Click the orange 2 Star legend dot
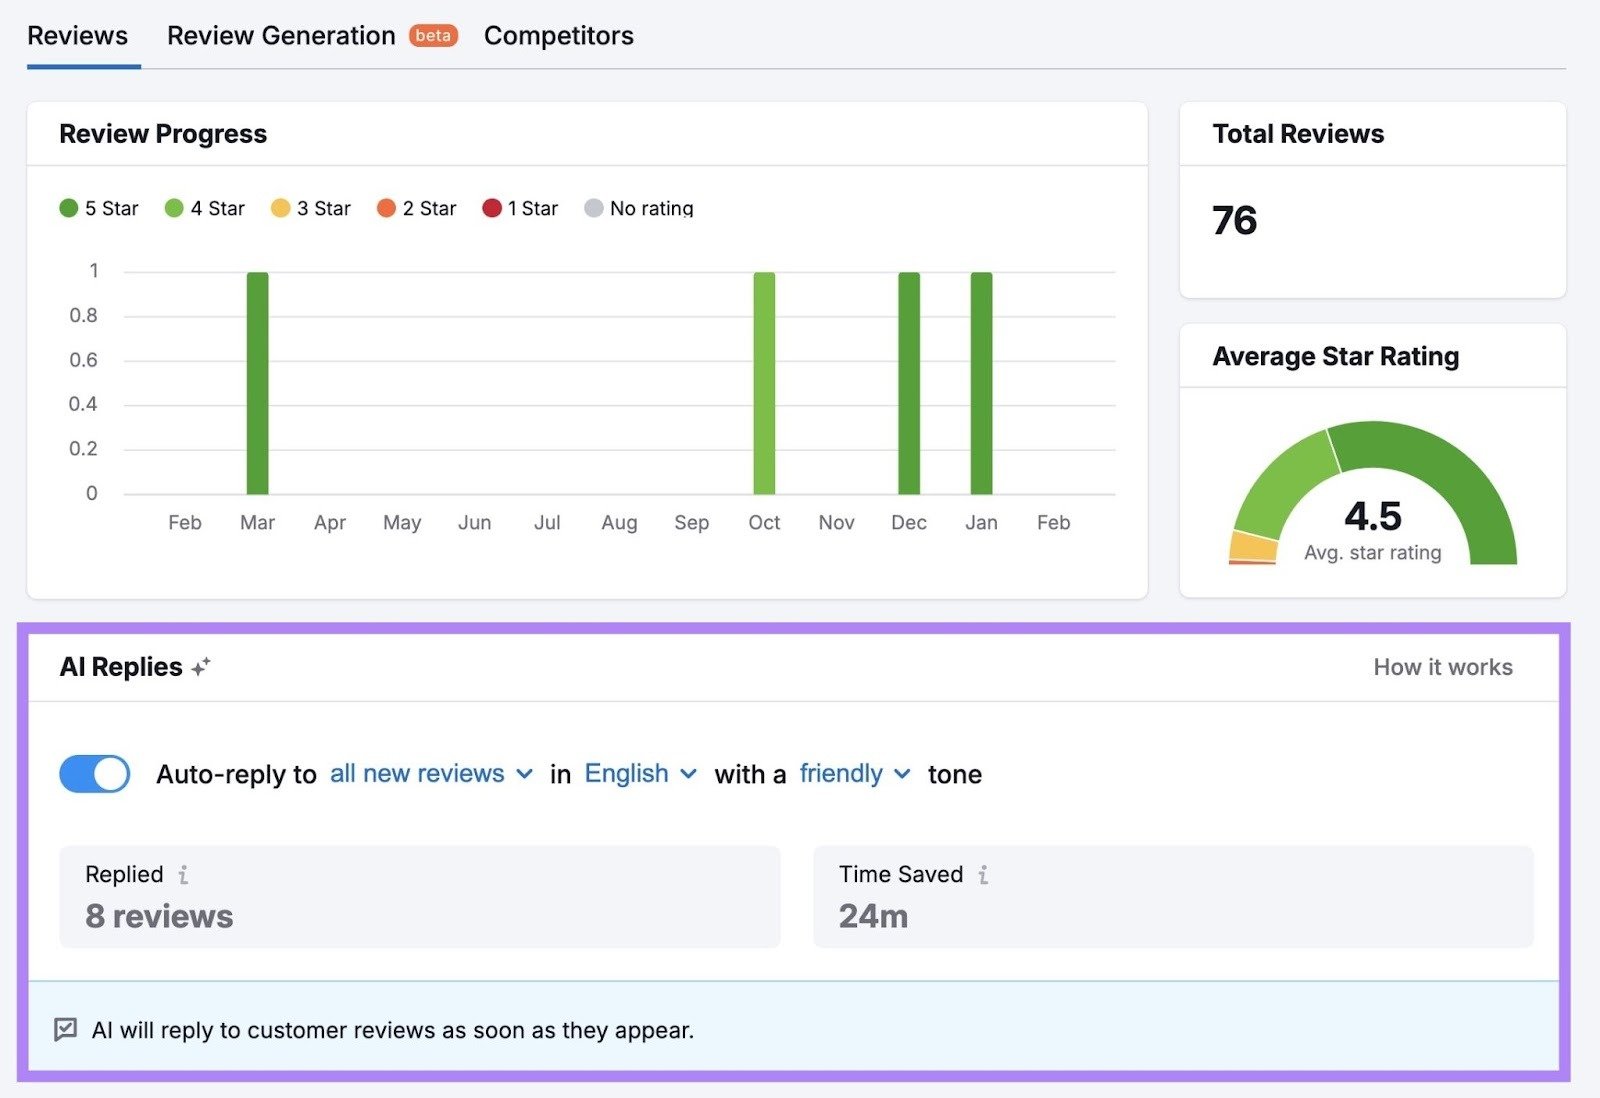This screenshot has width=1600, height=1098. pos(385,208)
